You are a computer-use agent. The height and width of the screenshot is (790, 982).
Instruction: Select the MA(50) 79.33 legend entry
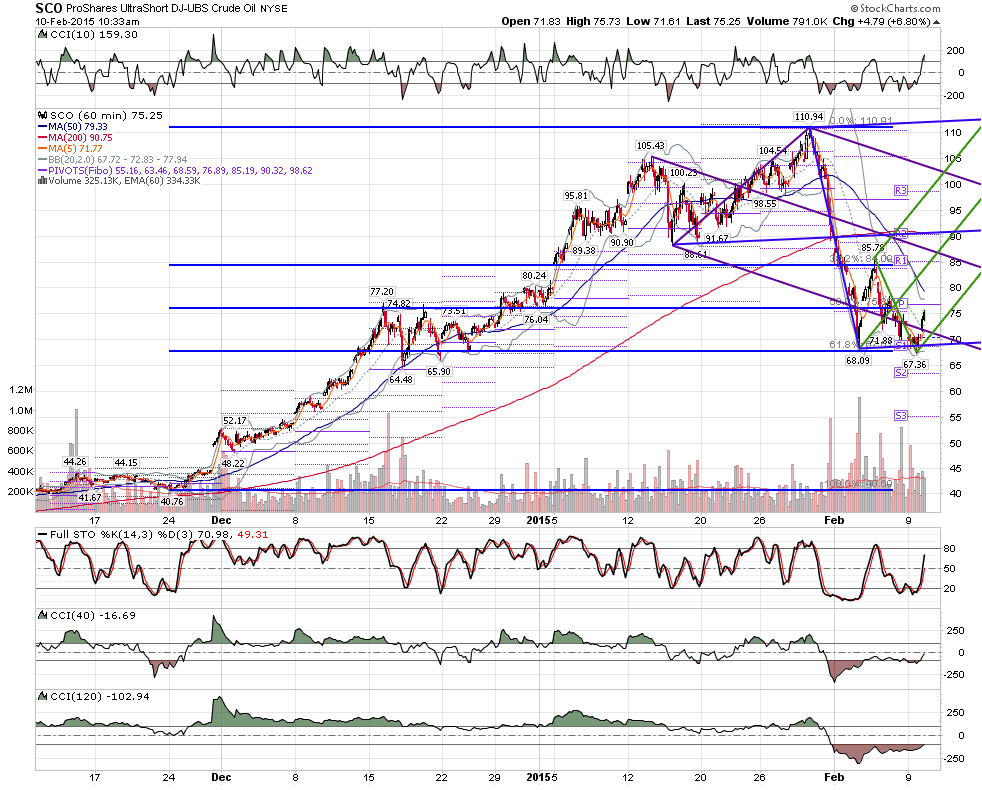73,127
